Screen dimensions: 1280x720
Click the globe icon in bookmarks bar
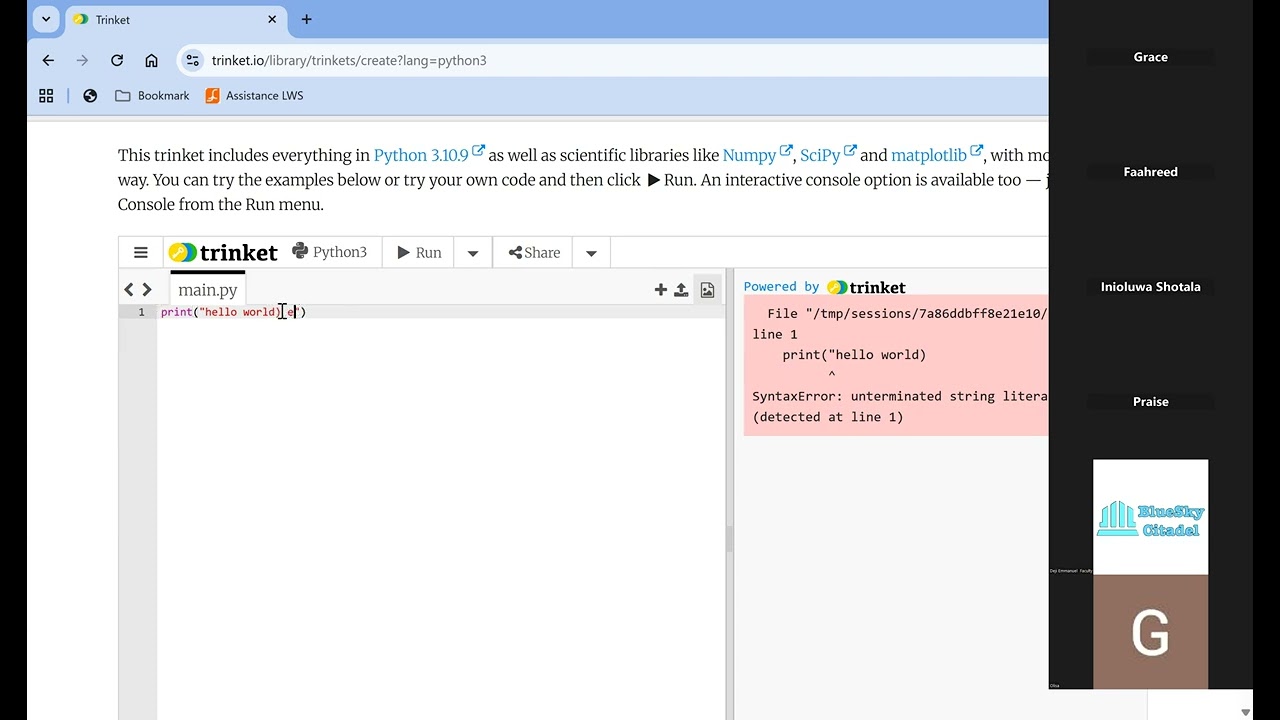click(90, 96)
